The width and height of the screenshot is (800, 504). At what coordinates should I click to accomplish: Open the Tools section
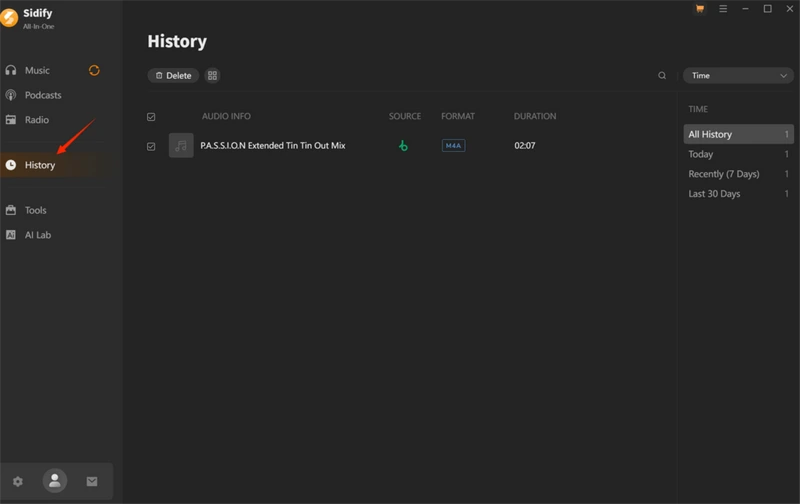click(36, 210)
